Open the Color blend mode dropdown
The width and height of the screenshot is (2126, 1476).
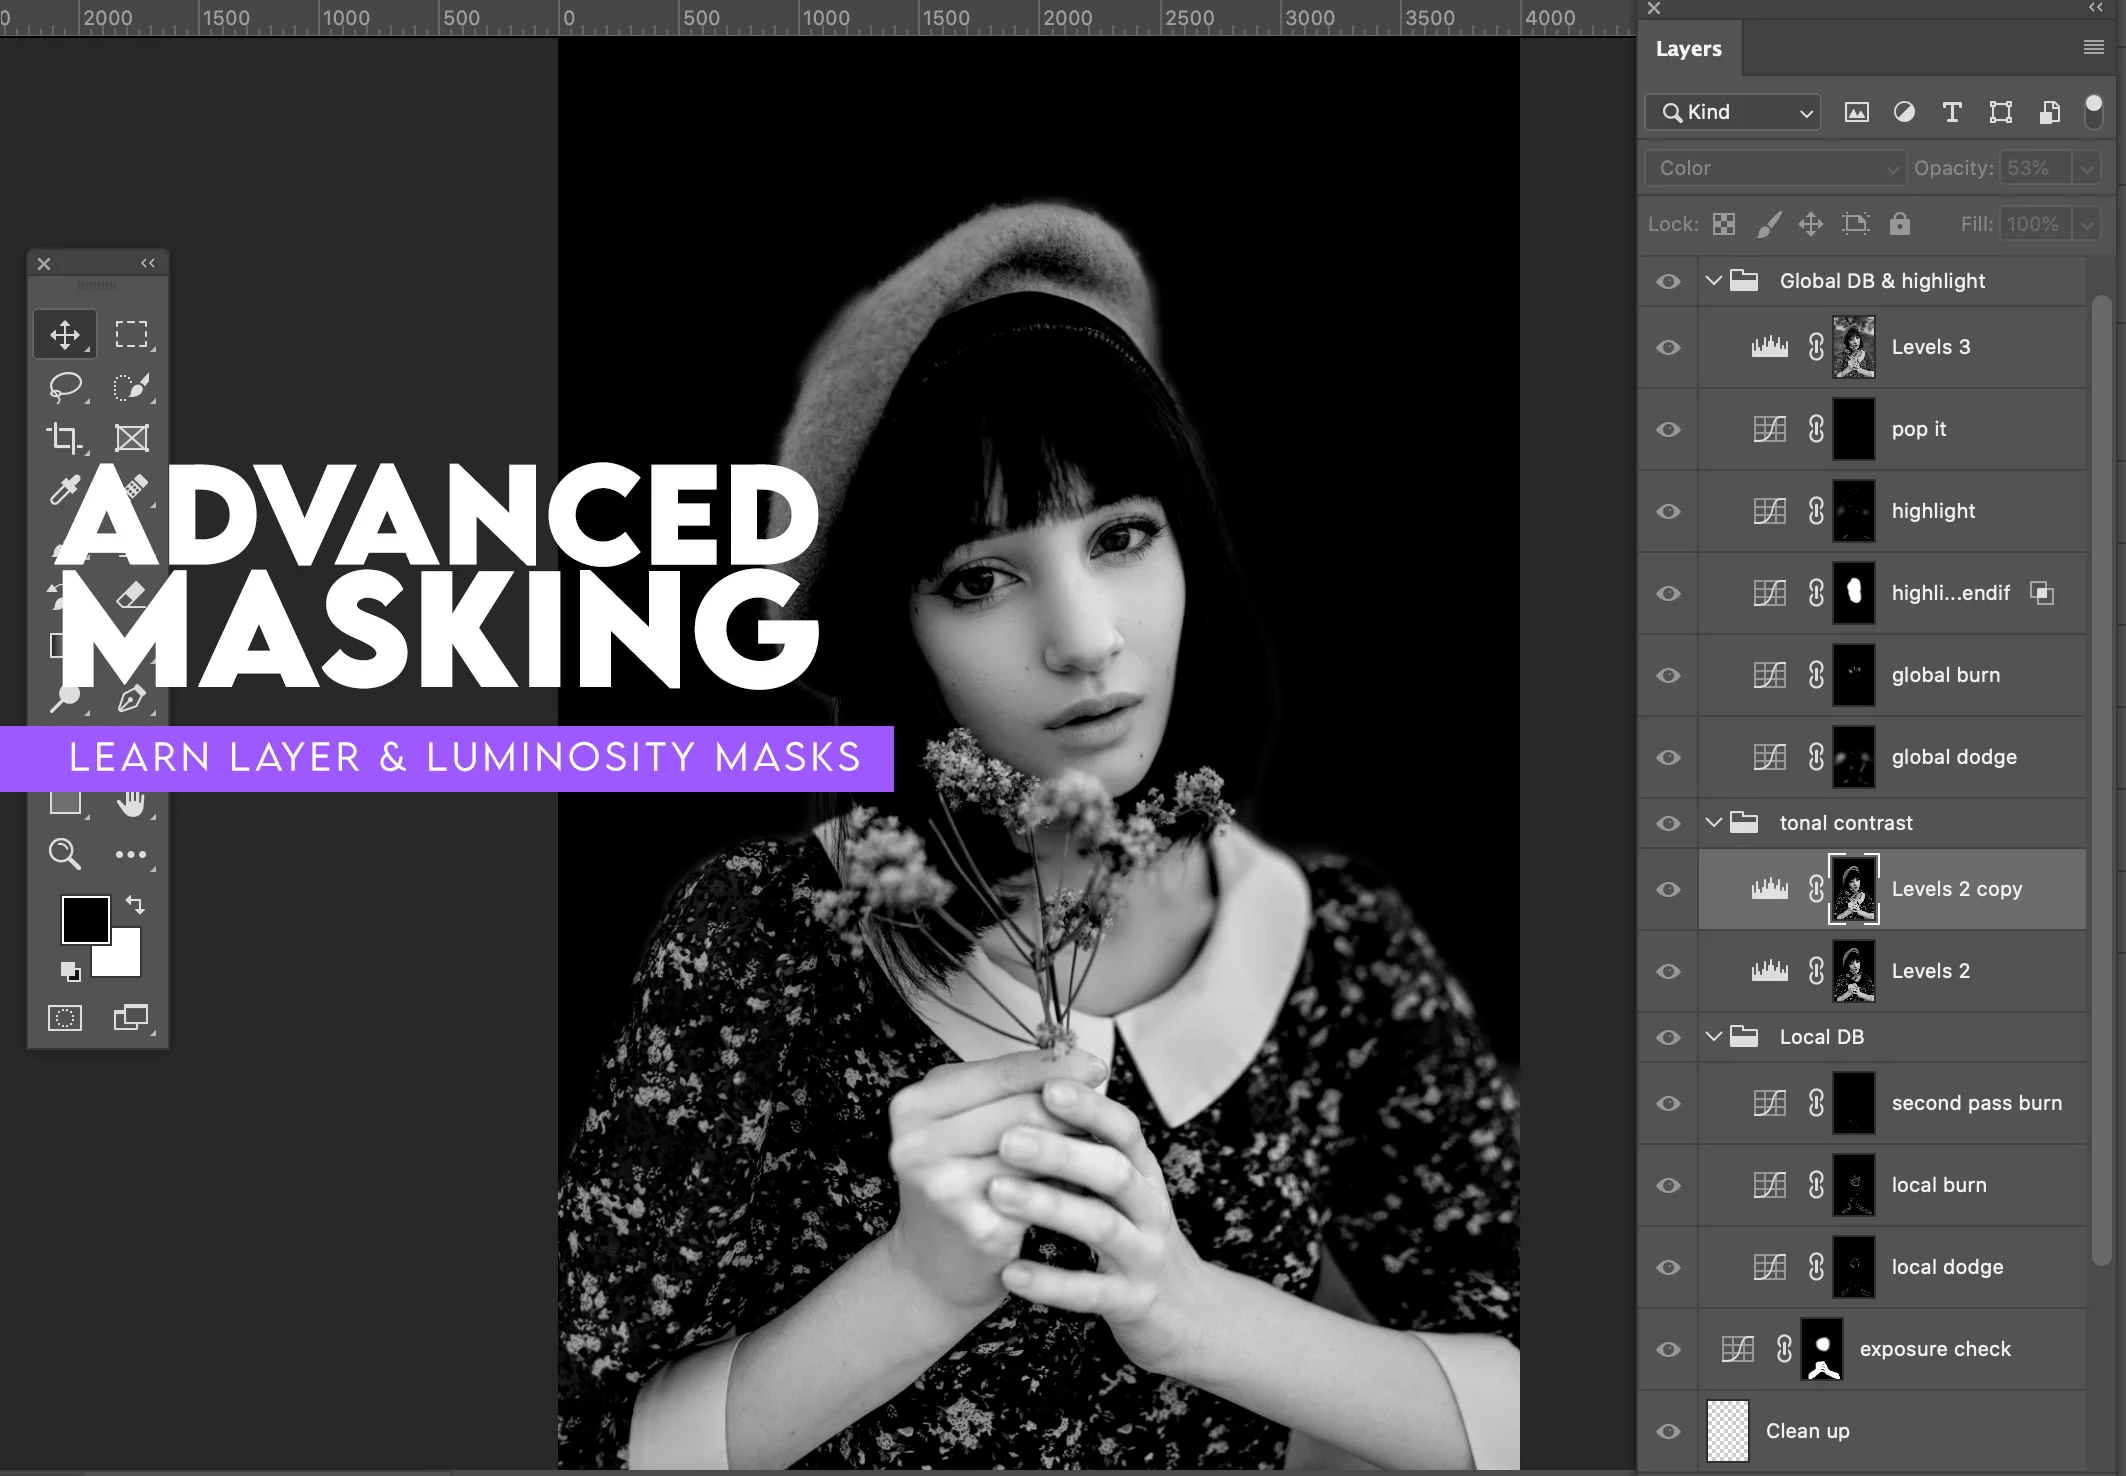click(x=1774, y=168)
